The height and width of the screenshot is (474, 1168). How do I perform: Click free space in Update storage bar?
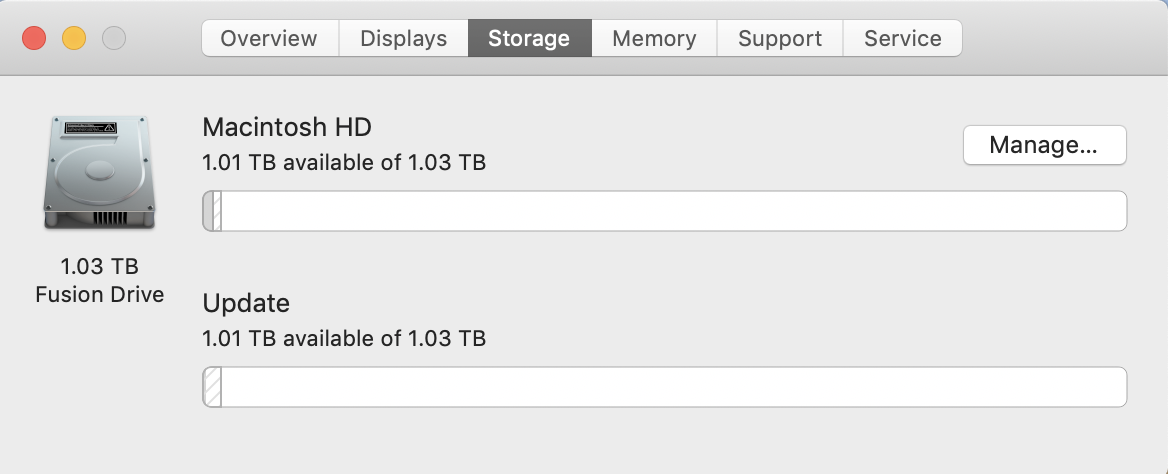point(670,387)
